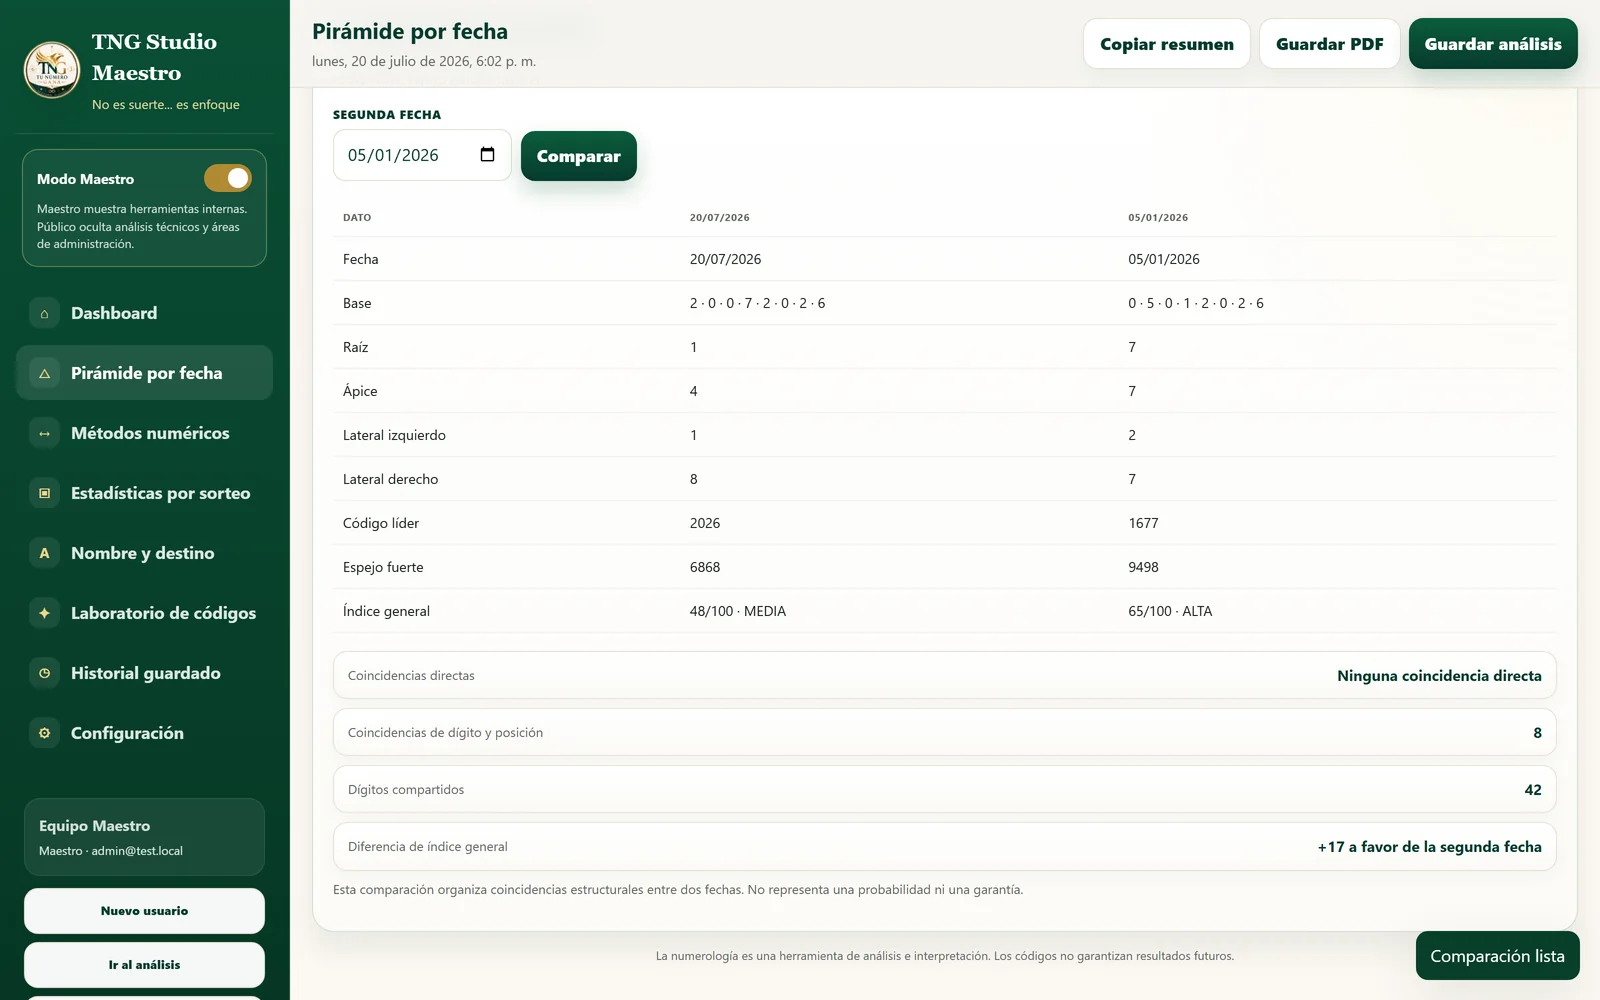Click Dígitos compartidos value 42

click(x=1533, y=790)
